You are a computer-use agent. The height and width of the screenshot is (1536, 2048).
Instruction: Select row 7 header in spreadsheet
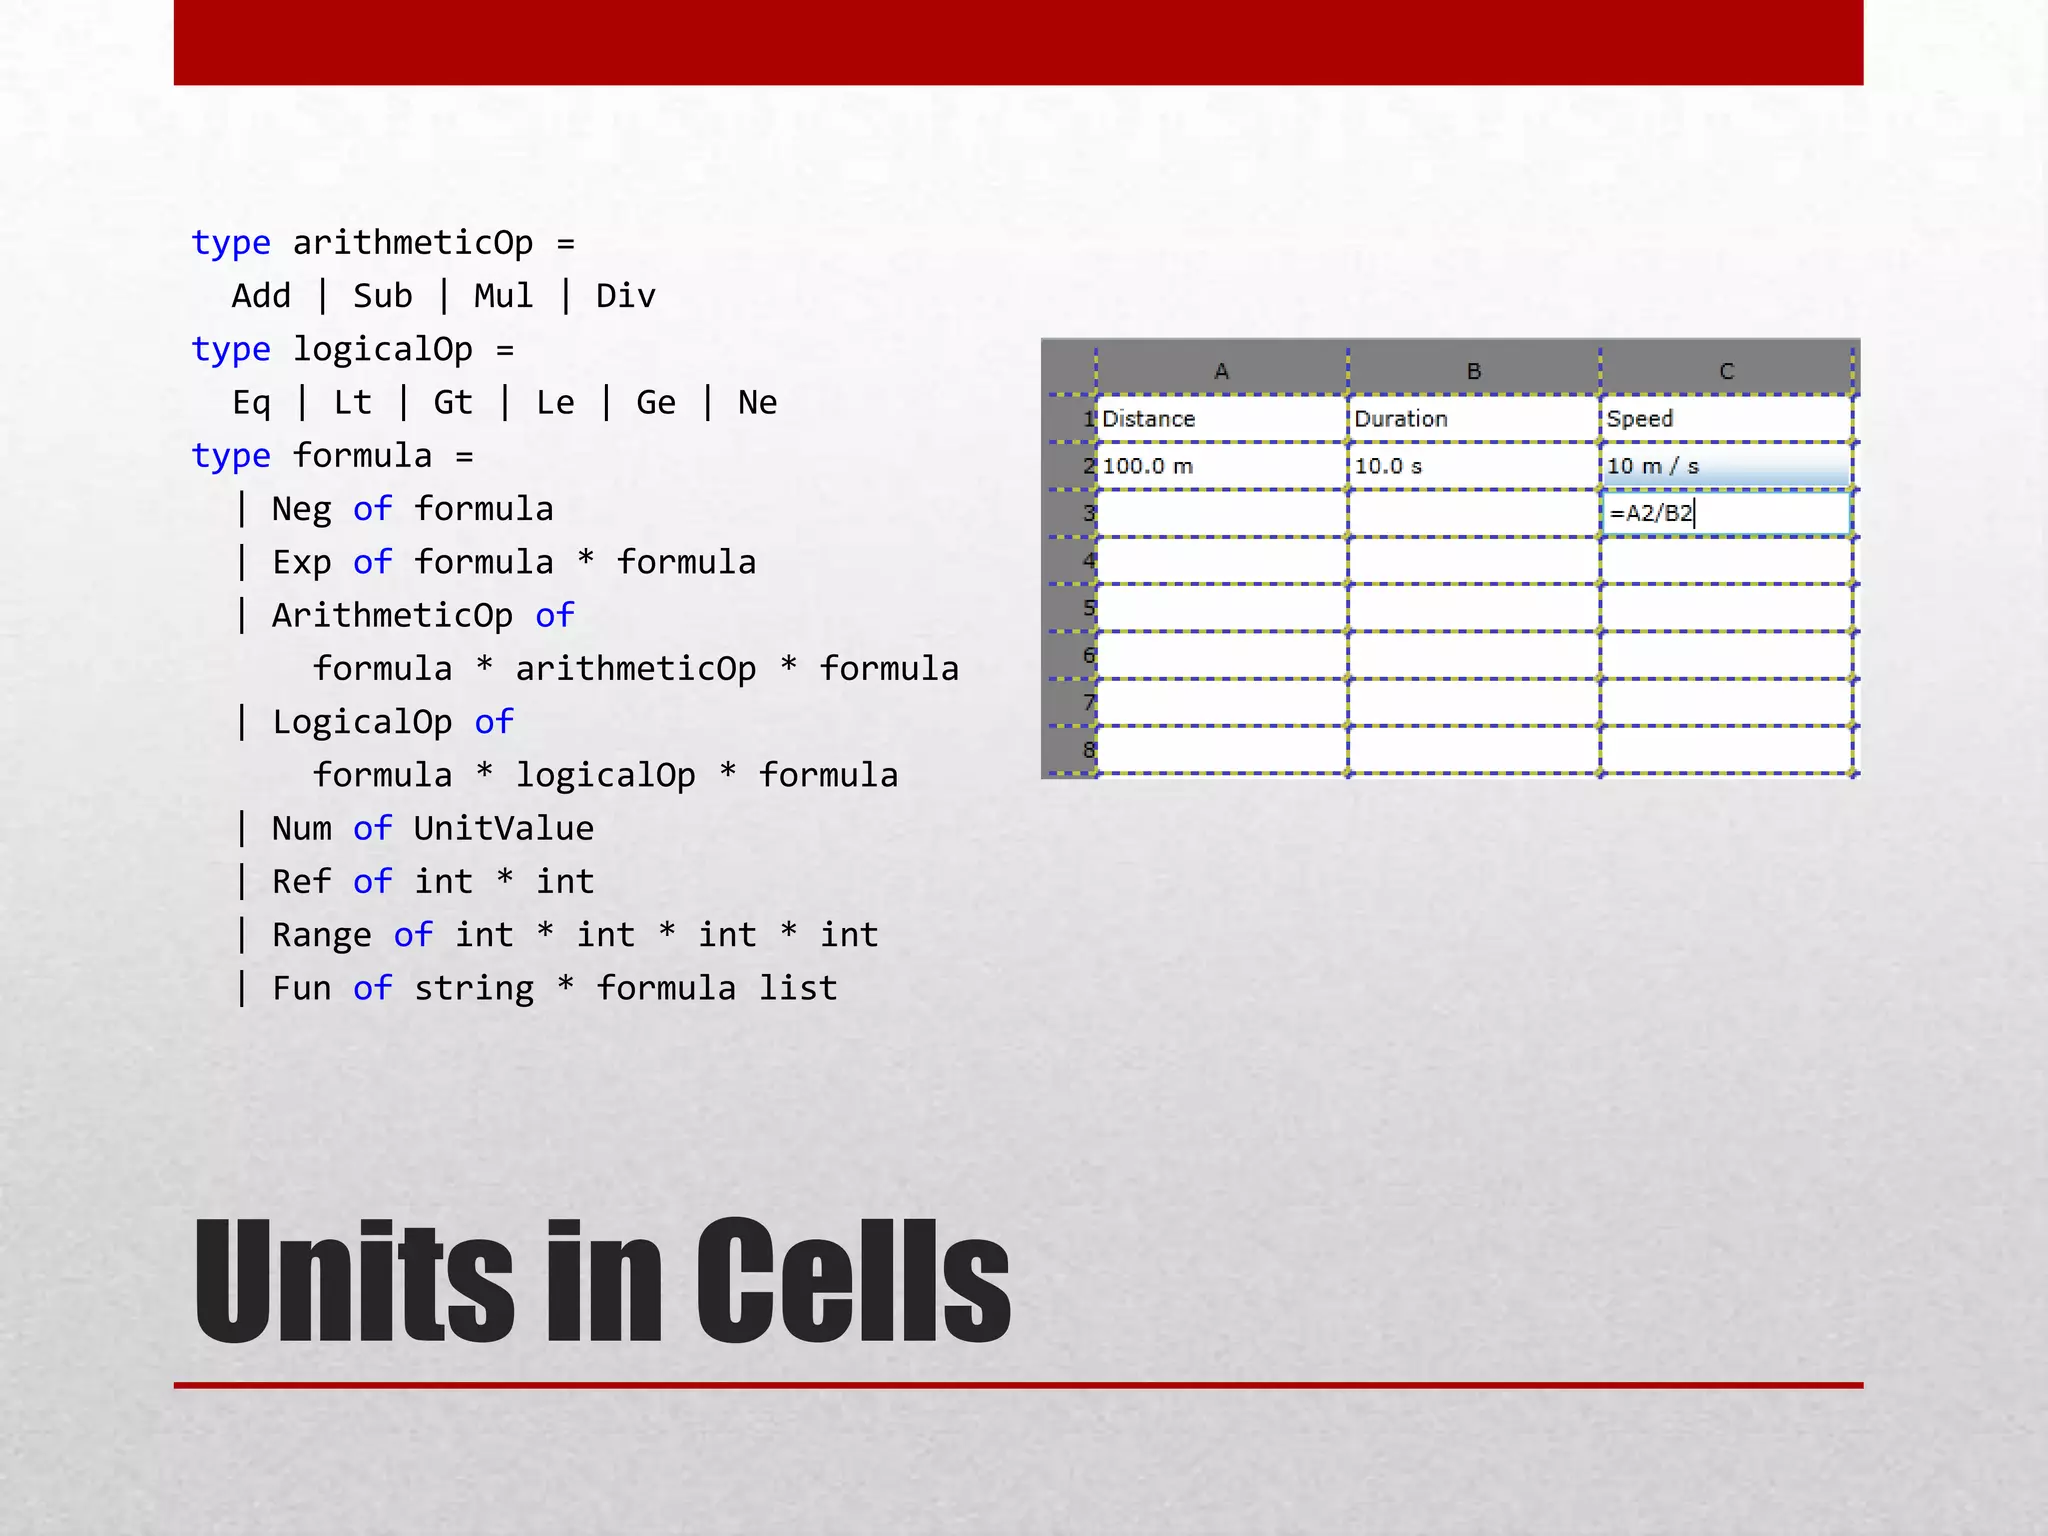[x=1069, y=702]
